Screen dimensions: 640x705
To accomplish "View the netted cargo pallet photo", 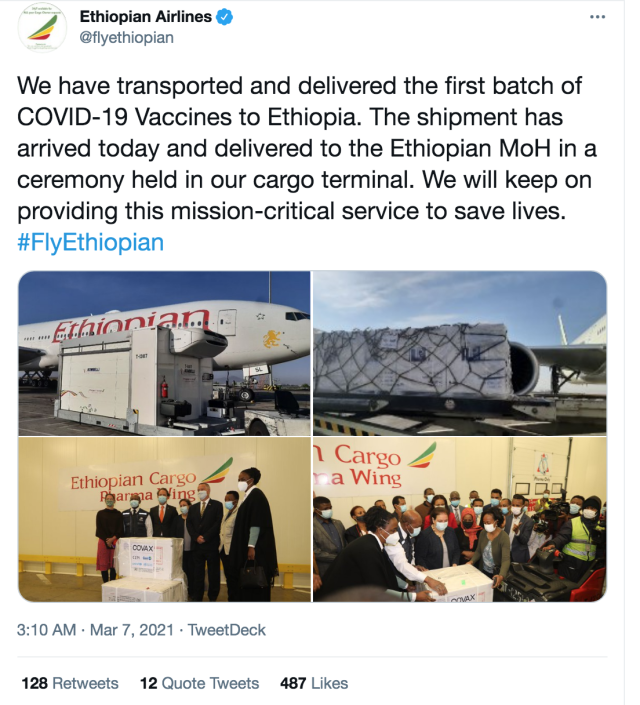I will pos(460,353).
